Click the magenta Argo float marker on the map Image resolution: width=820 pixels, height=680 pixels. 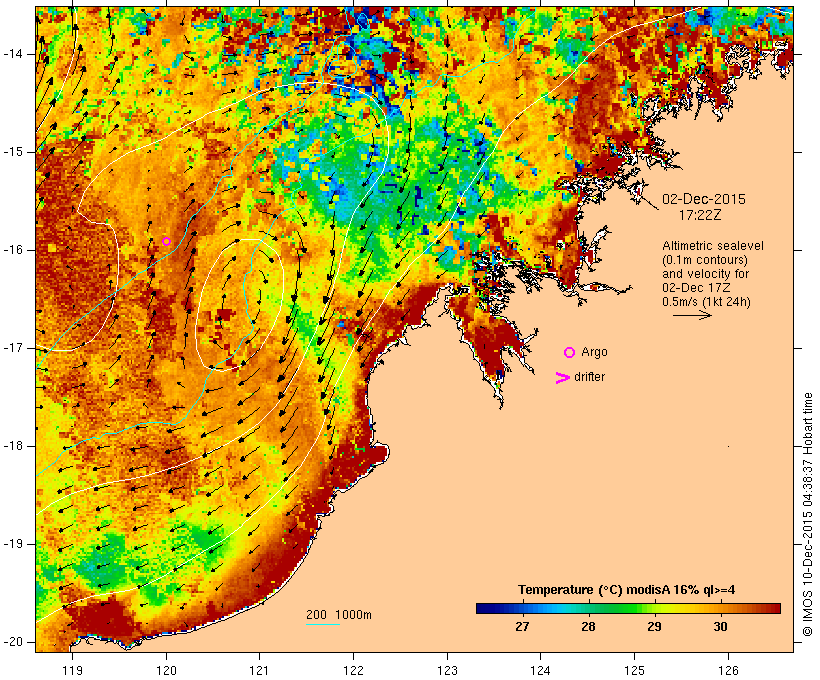166,241
